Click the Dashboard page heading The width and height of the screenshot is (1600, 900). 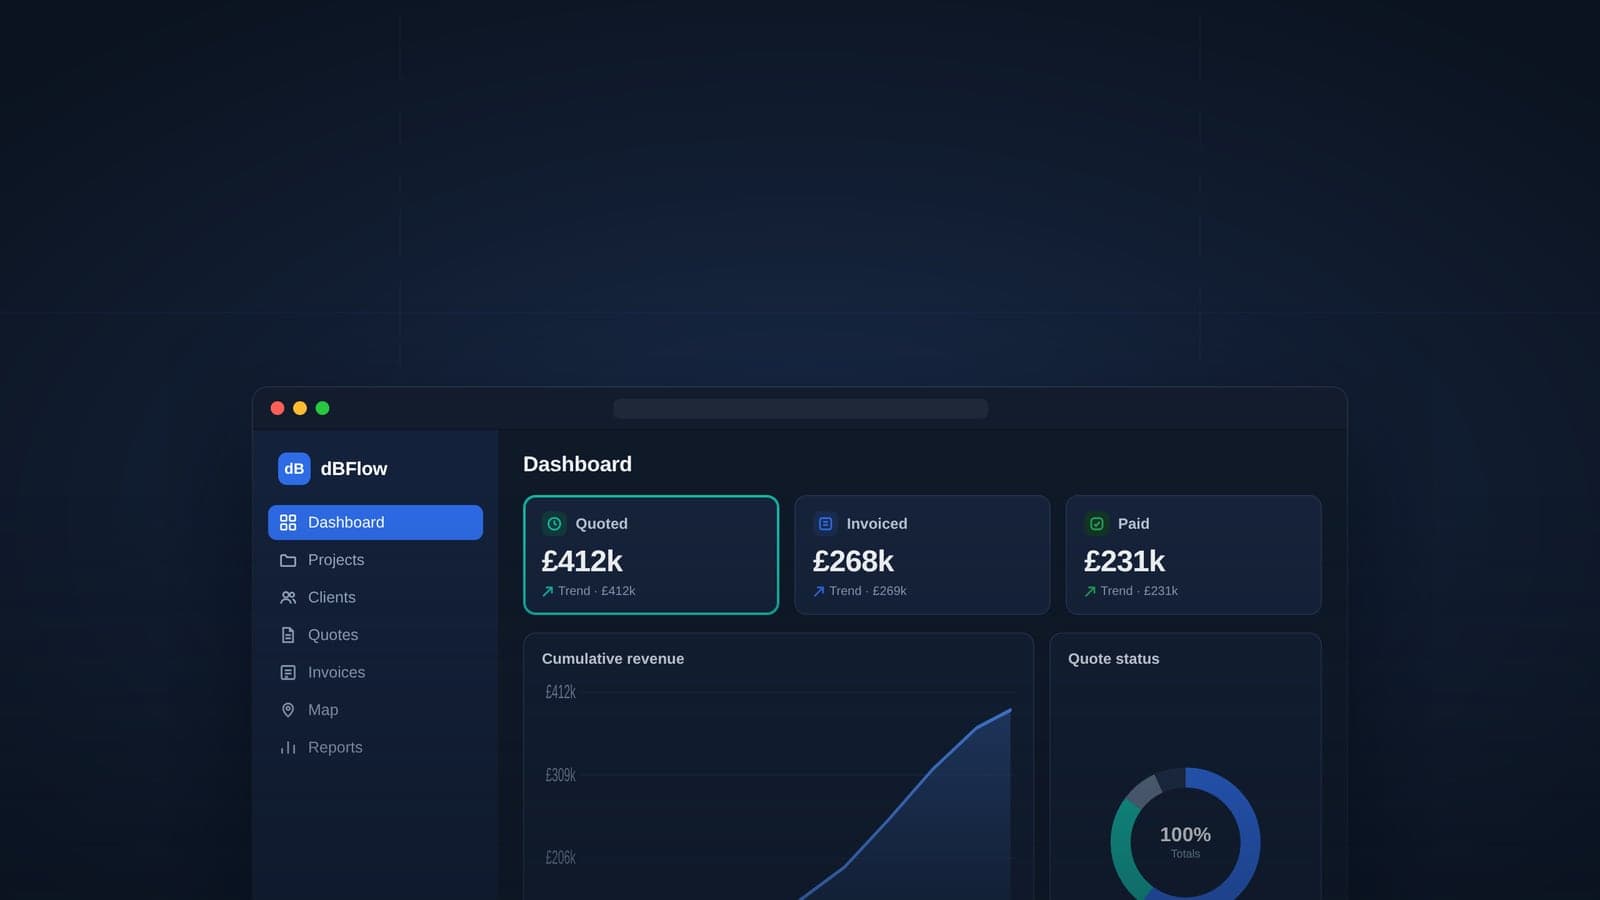tap(577, 464)
